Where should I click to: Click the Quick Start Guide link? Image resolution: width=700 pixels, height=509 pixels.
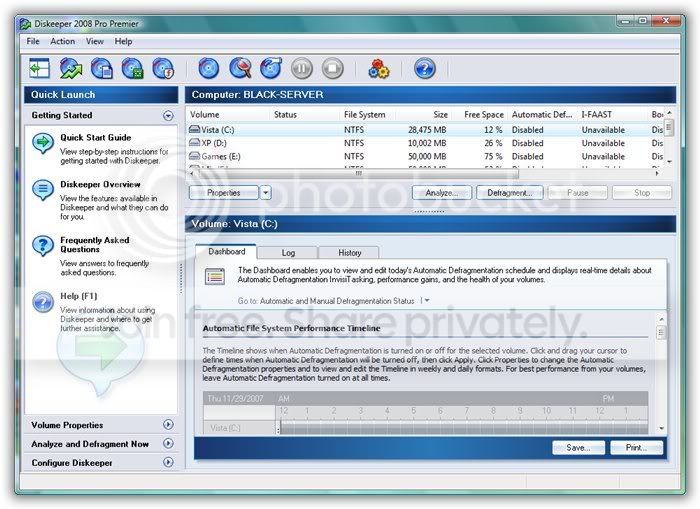(96, 138)
